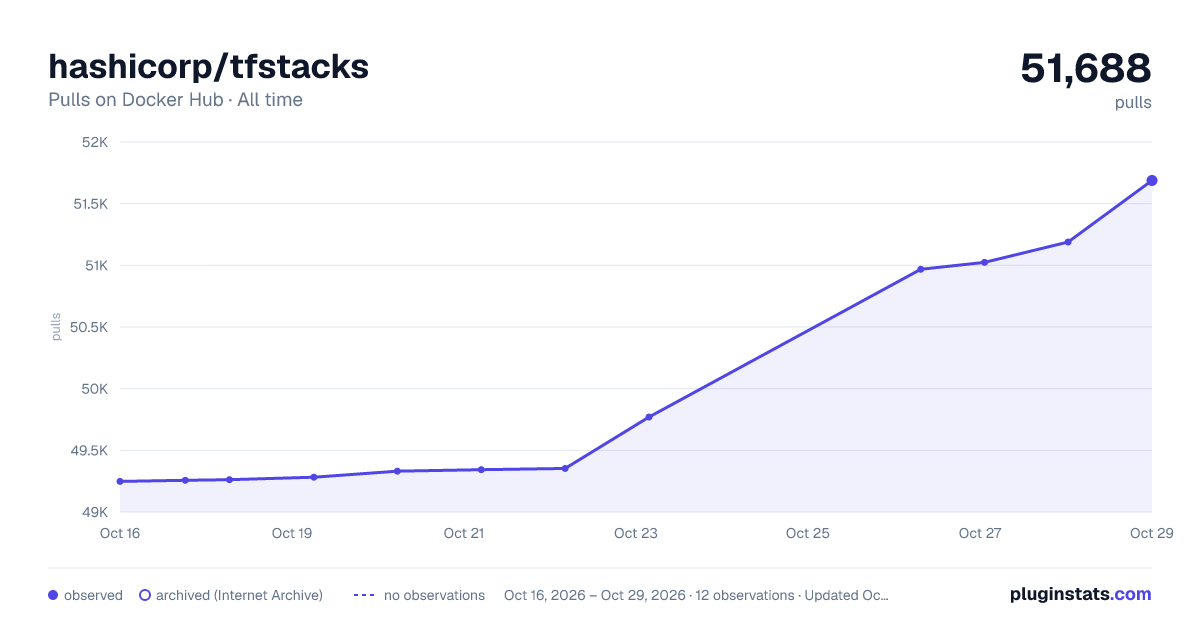Viewport: 1200px width, 630px height.
Task: Select the data point above Oct 23
Action: [x=649, y=417]
